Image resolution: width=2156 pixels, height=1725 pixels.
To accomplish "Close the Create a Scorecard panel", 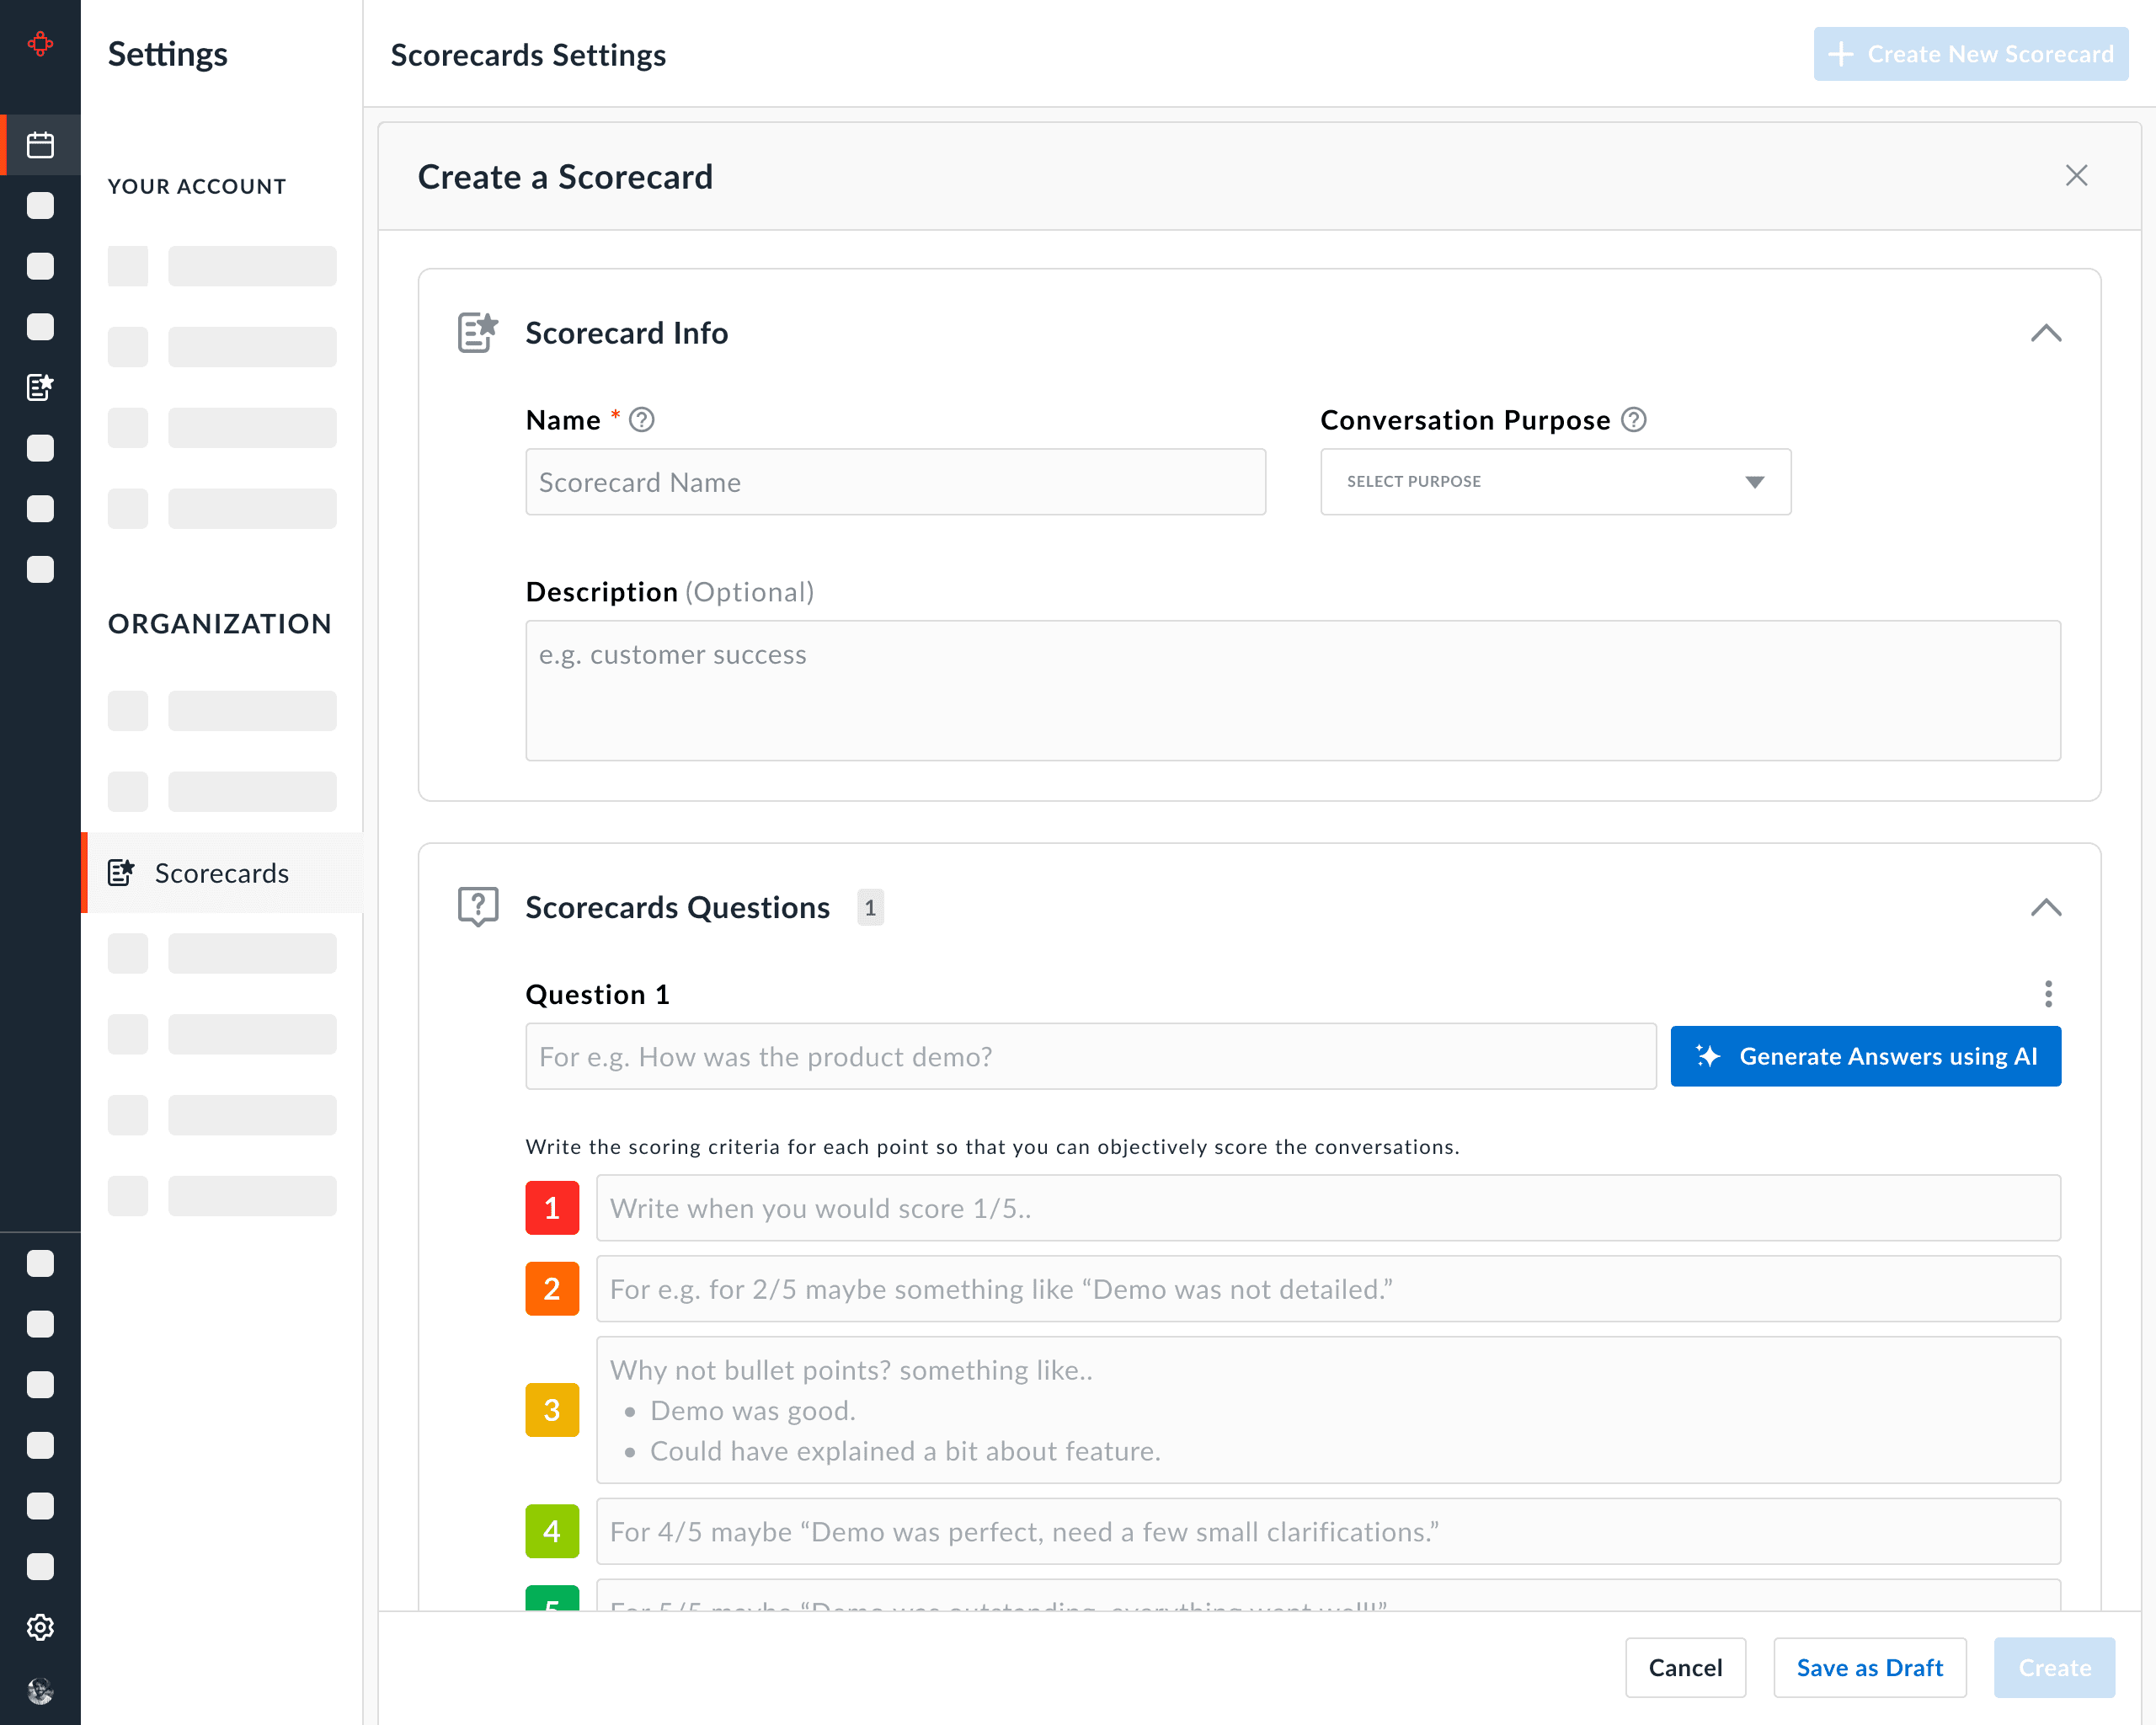I will 2076,176.
